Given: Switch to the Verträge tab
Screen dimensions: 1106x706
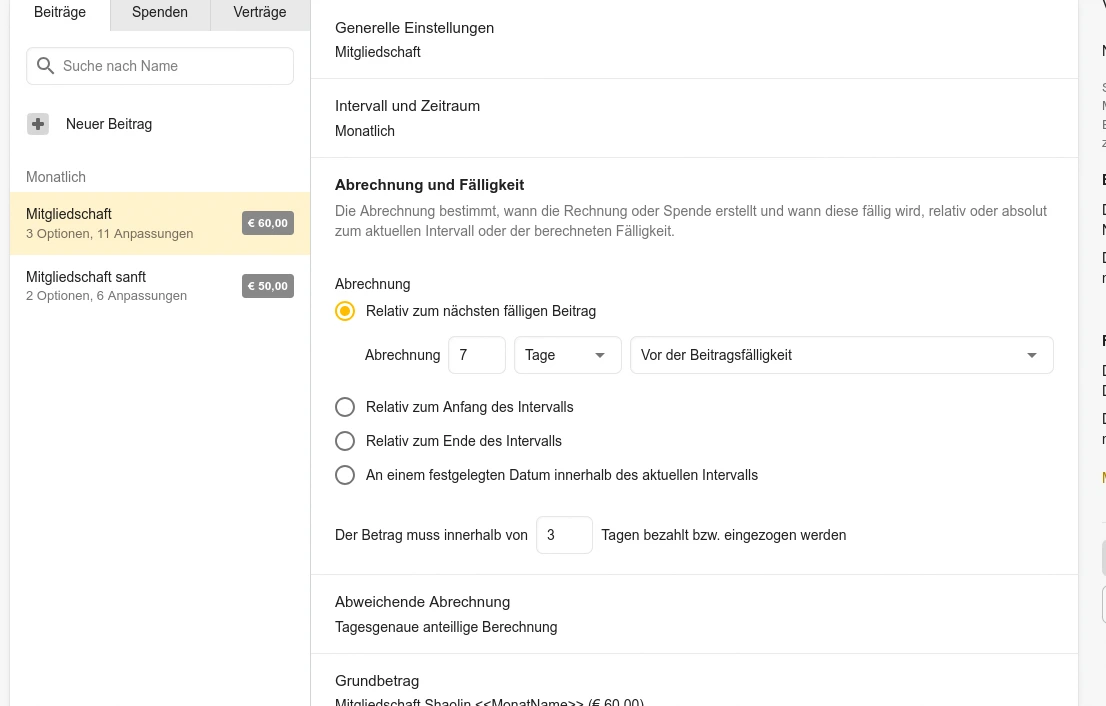Looking at the screenshot, I should point(260,13).
